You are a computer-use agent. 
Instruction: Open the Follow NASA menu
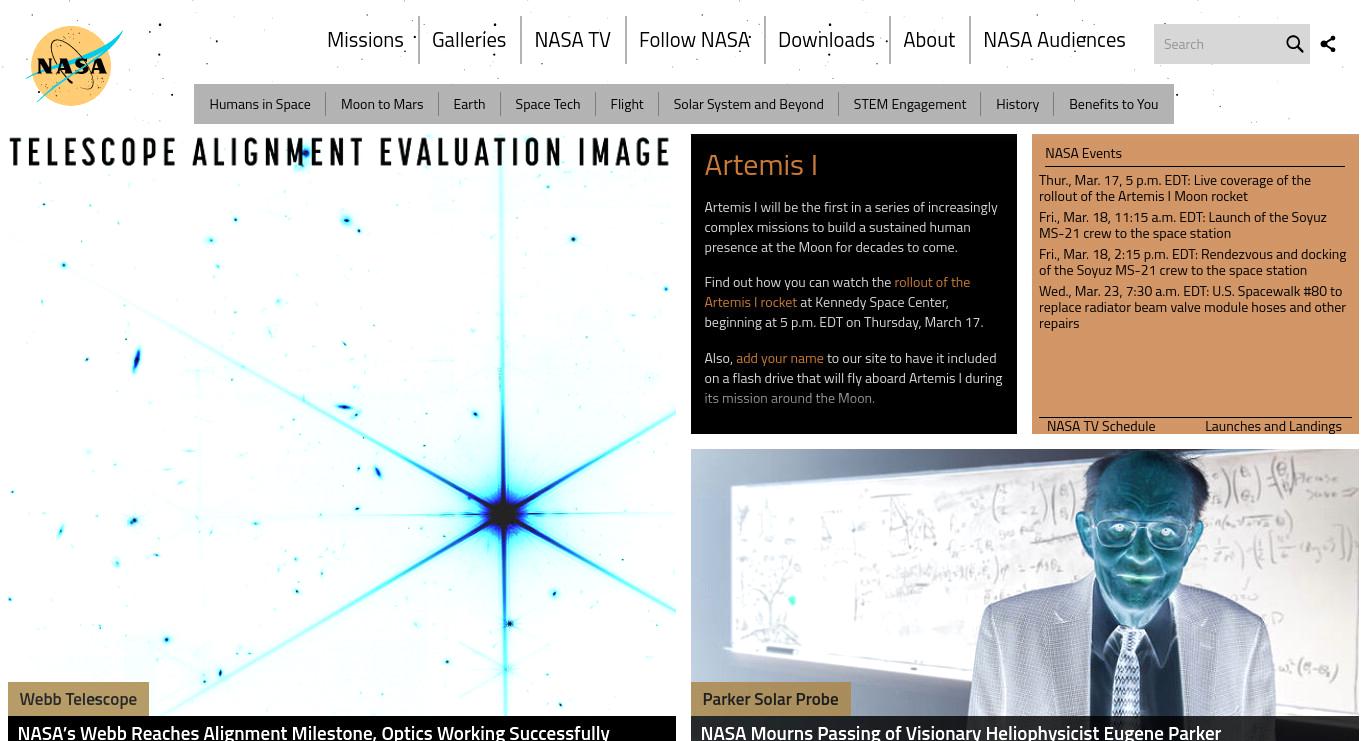pyautogui.click(x=694, y=40)
